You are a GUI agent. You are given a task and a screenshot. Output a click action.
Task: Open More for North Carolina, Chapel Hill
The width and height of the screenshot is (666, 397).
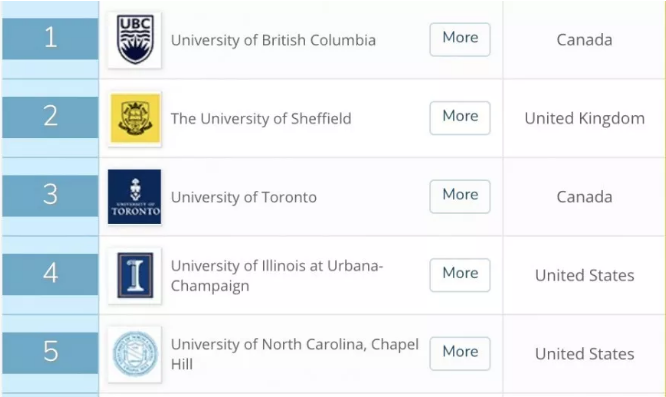(x=460, y=354)
